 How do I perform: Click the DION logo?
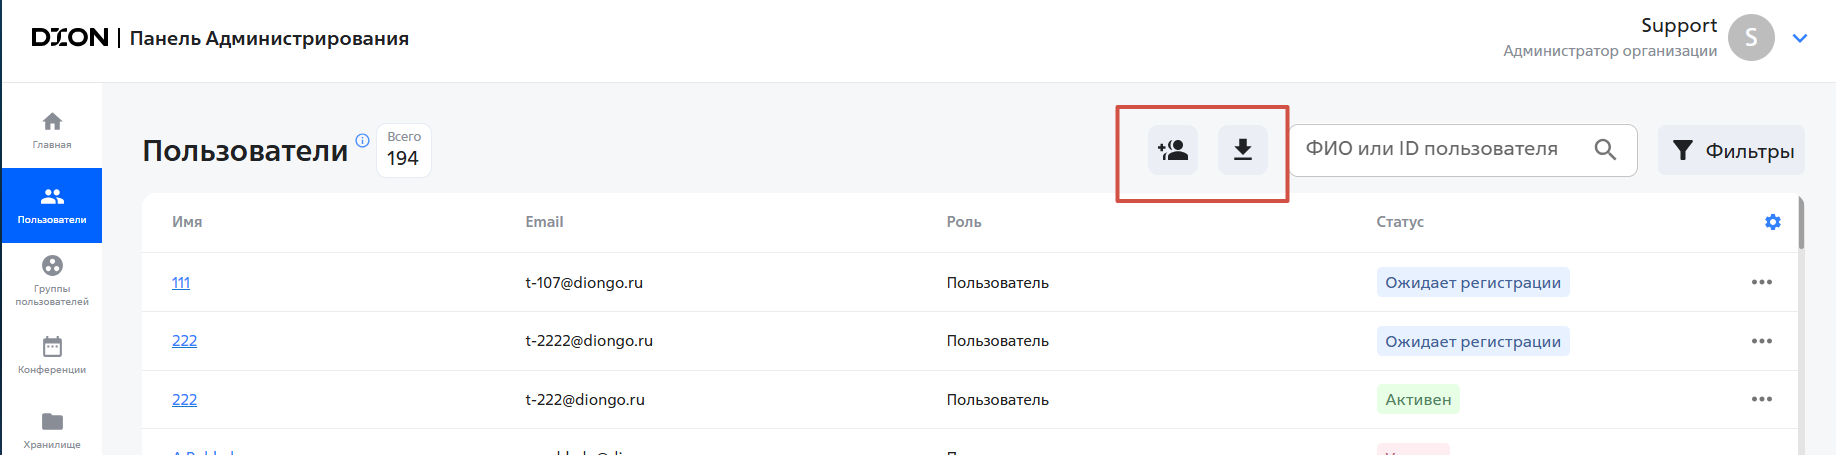pos(70,38)
